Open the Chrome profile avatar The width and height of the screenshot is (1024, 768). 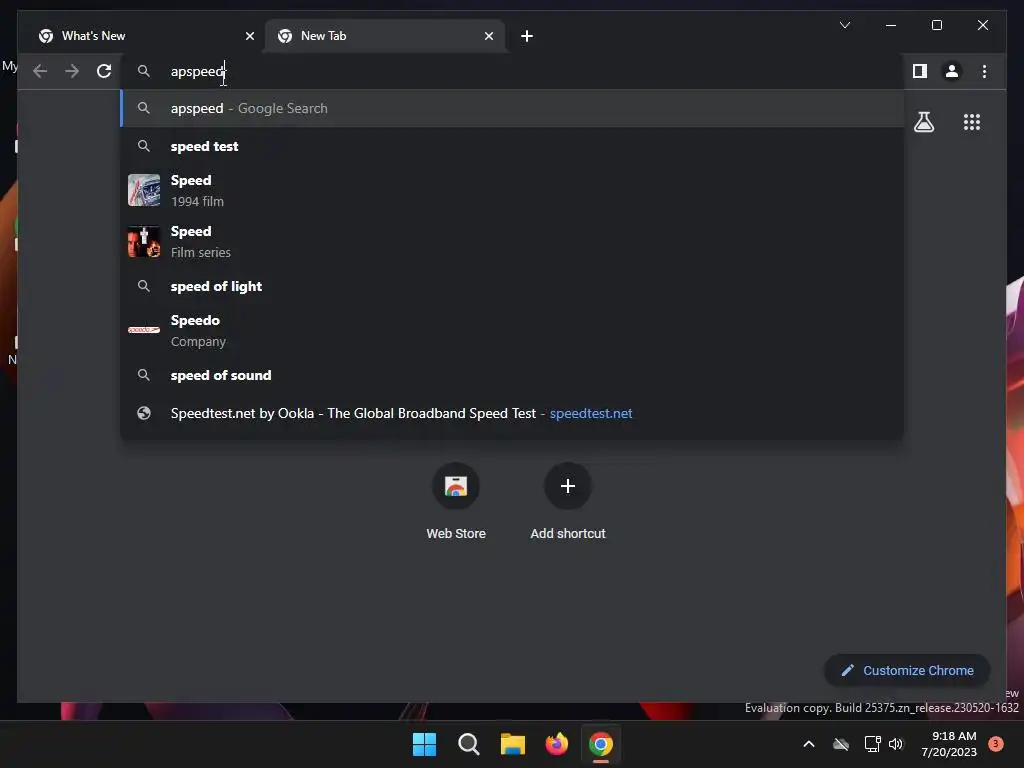[x=952, y=71]
